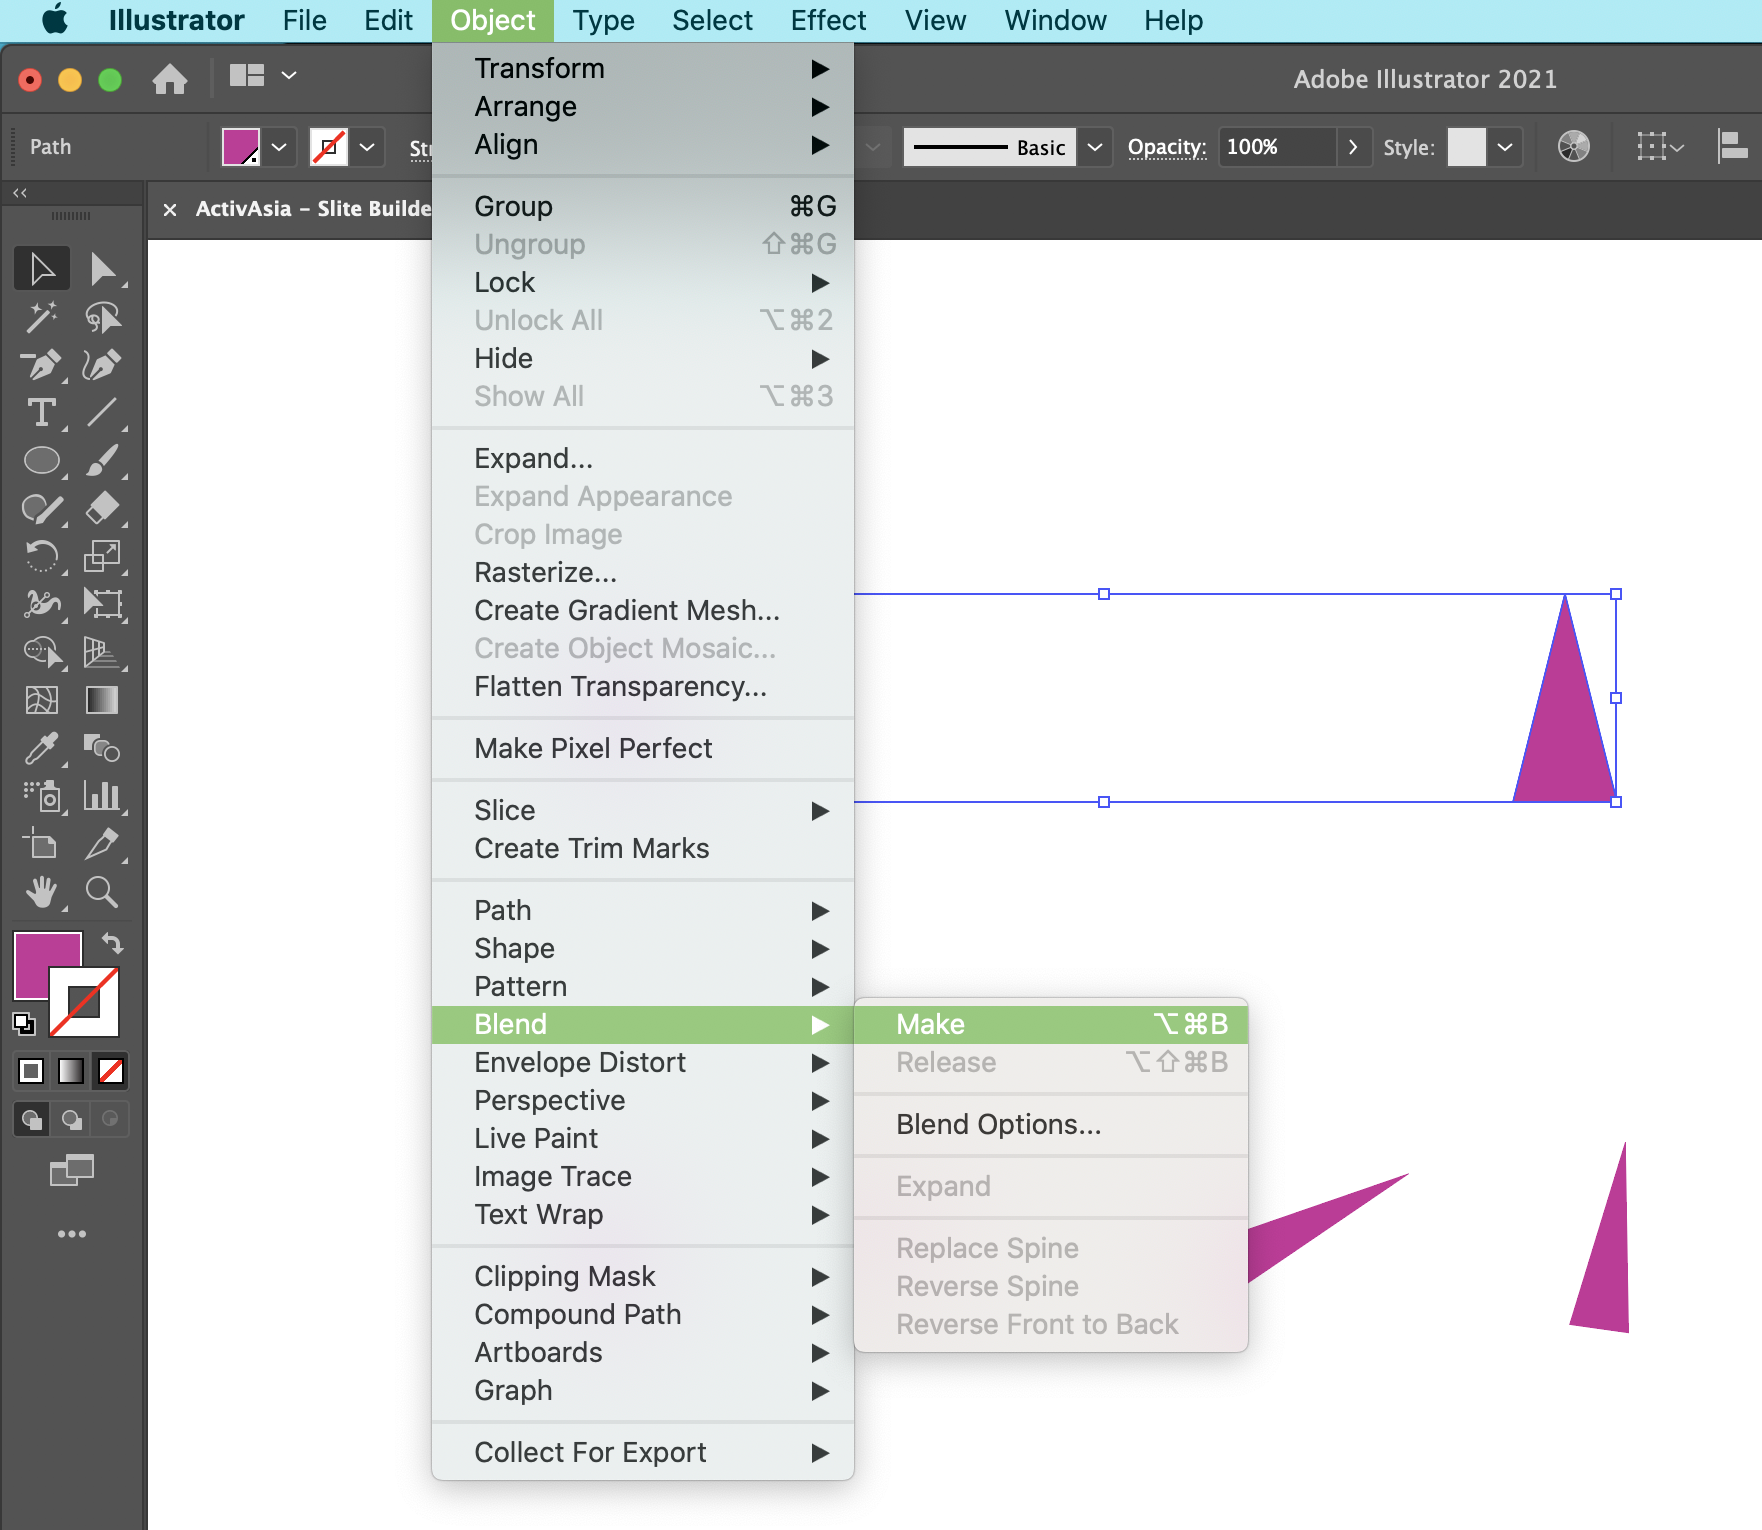Select the Ellipse tool
Image resolution: width=1762 pixels, height=1530 pixels.
(x=42, y=460)
